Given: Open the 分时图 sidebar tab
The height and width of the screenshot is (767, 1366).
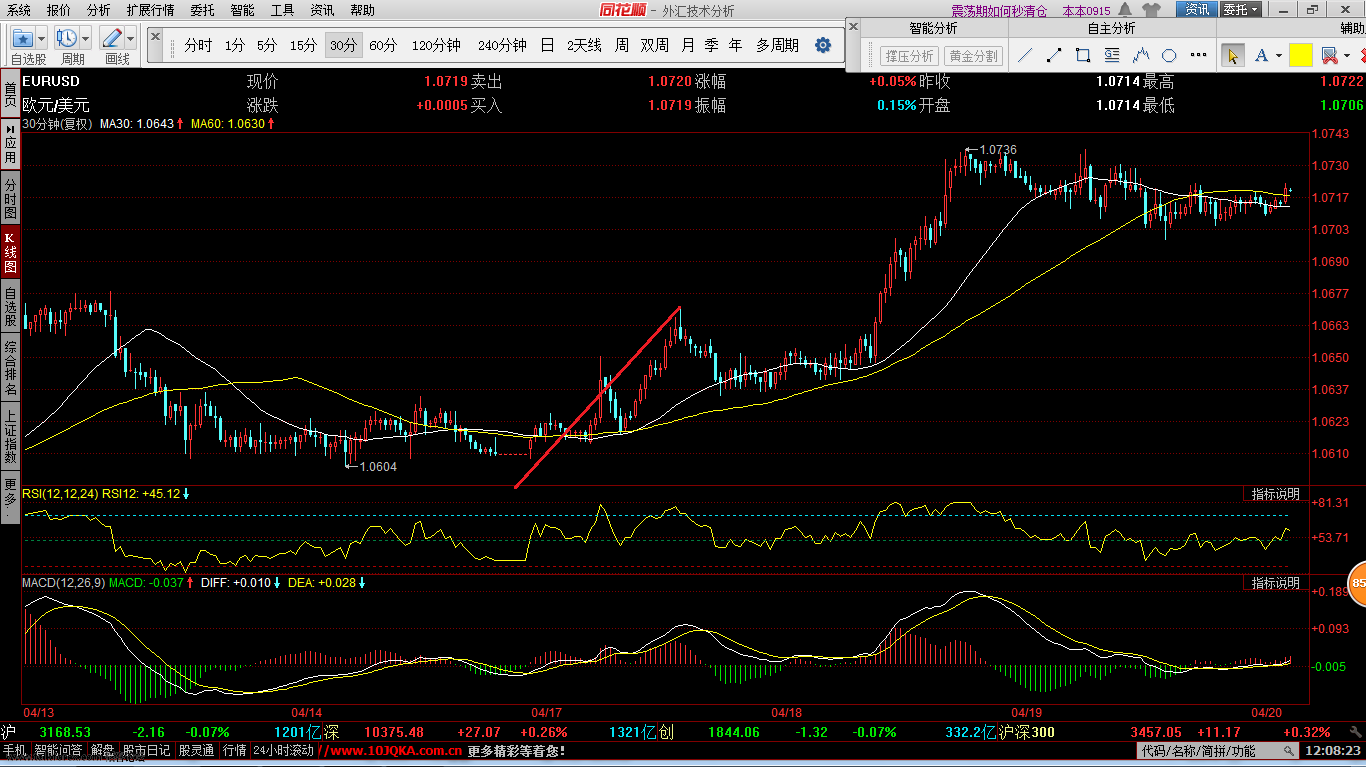Looking at the screenshot, I should tap(10, 197).
